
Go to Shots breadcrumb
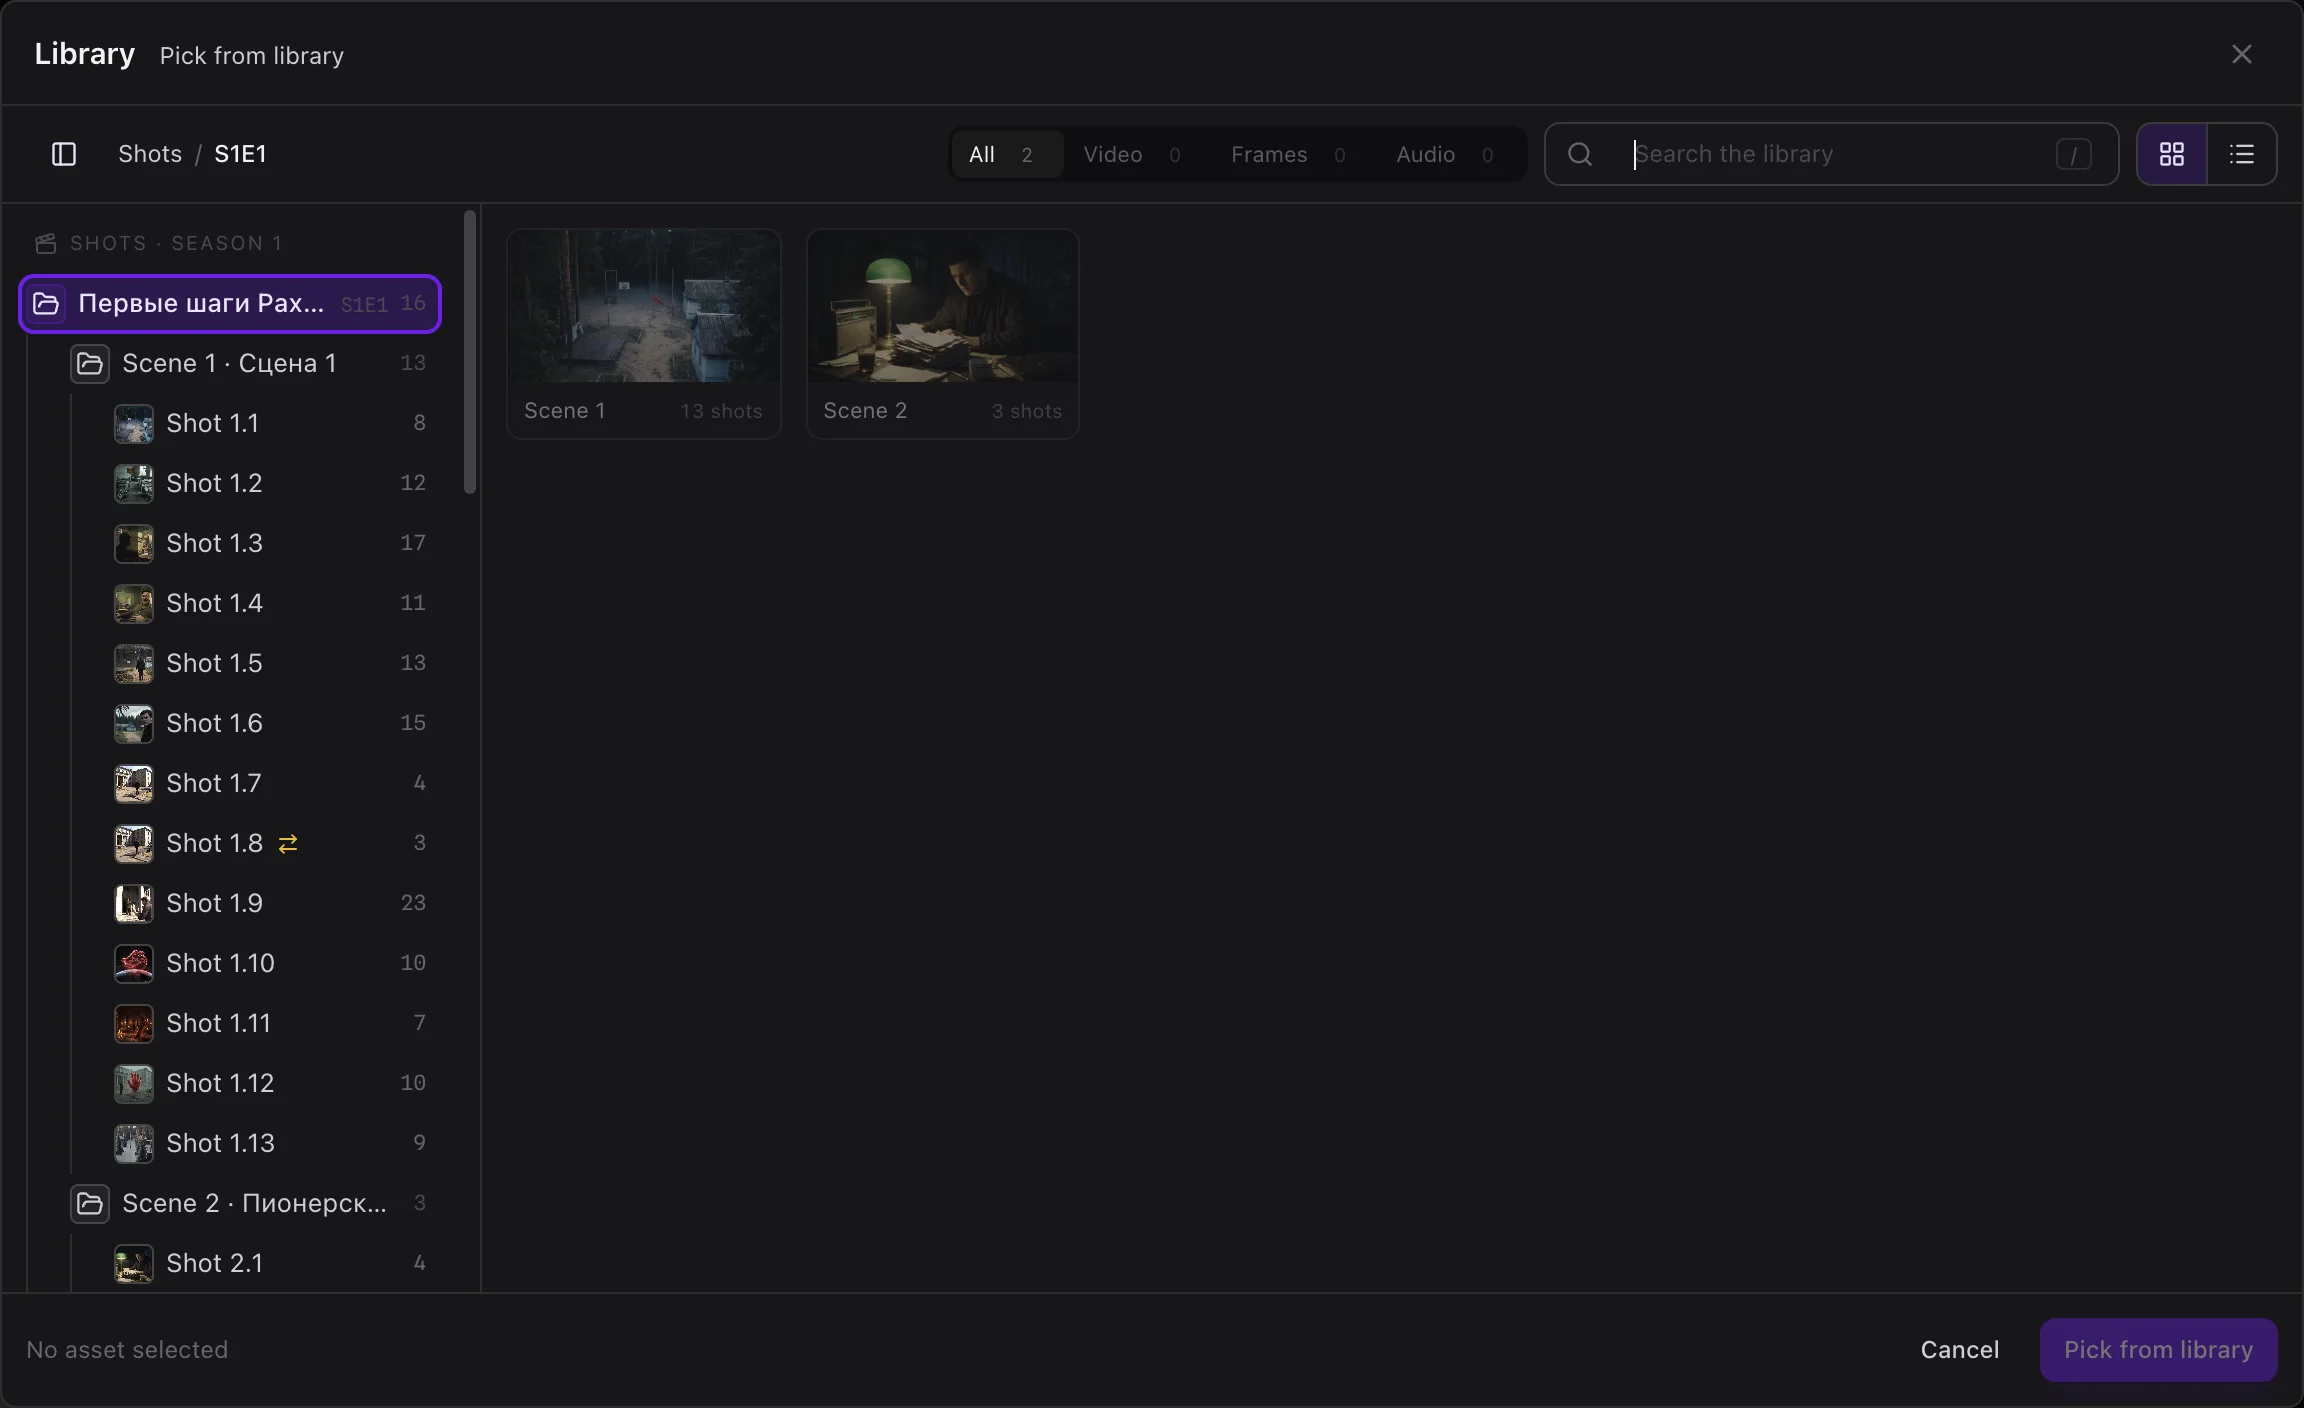coord(150,154)
